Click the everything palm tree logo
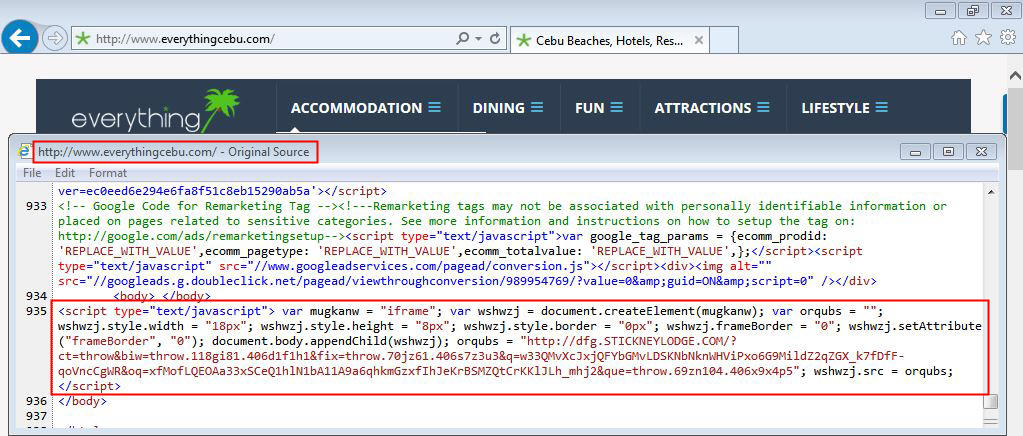1023x436 pixels. pos(155,112)
